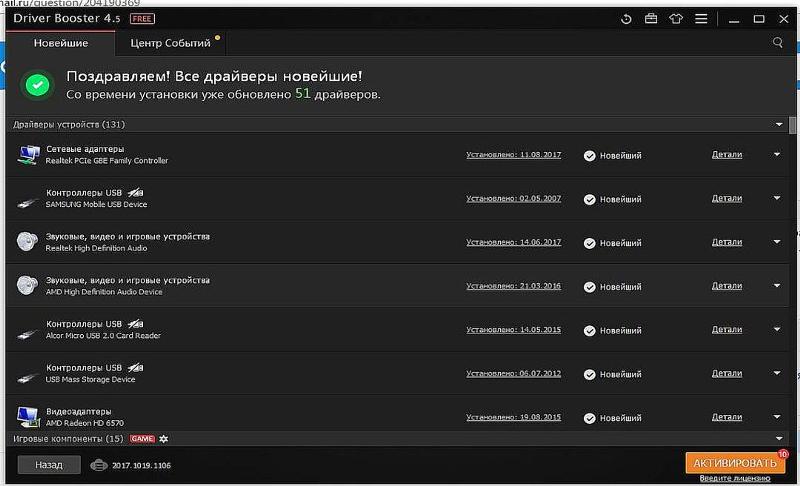Click the green all-up-to-date checkmark icon
Image resolution: width=800 pixels, height=486 pixels.
click(38, 85)
